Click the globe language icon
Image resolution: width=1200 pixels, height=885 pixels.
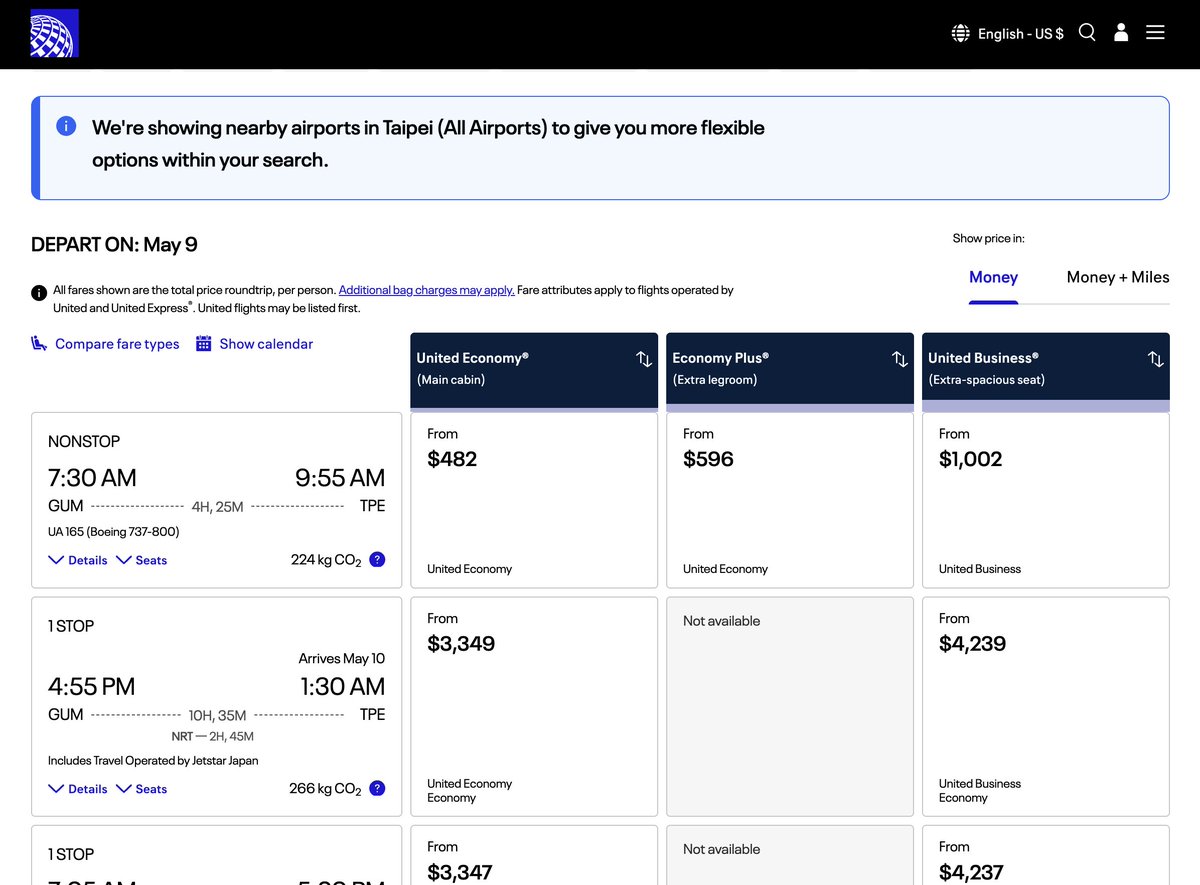(x=960, y=34)
